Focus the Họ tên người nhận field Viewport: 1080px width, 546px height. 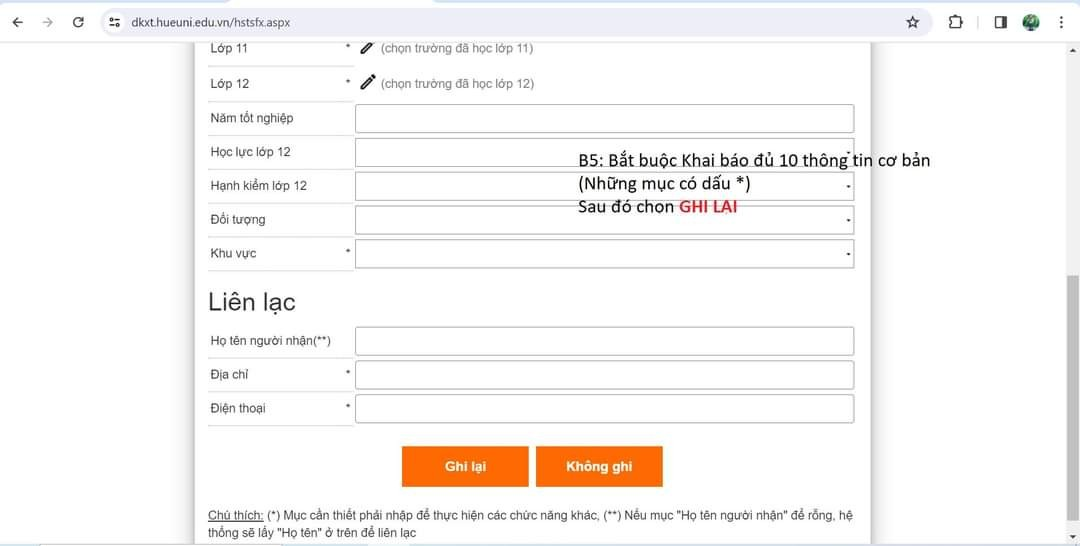pyautogui.click(x=605, y=341)
